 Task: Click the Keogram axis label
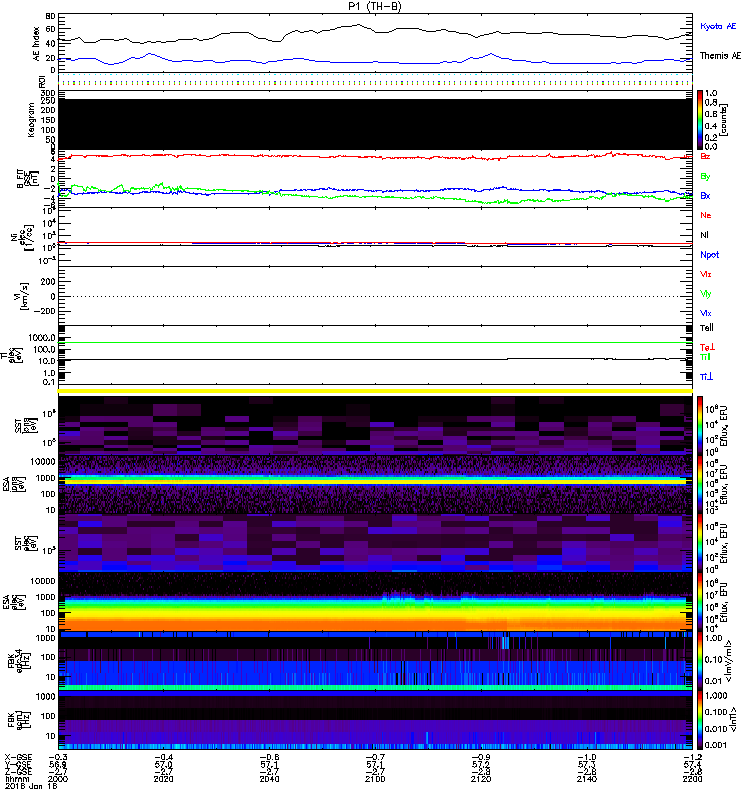pyautogui.click(x=31, y=120)
